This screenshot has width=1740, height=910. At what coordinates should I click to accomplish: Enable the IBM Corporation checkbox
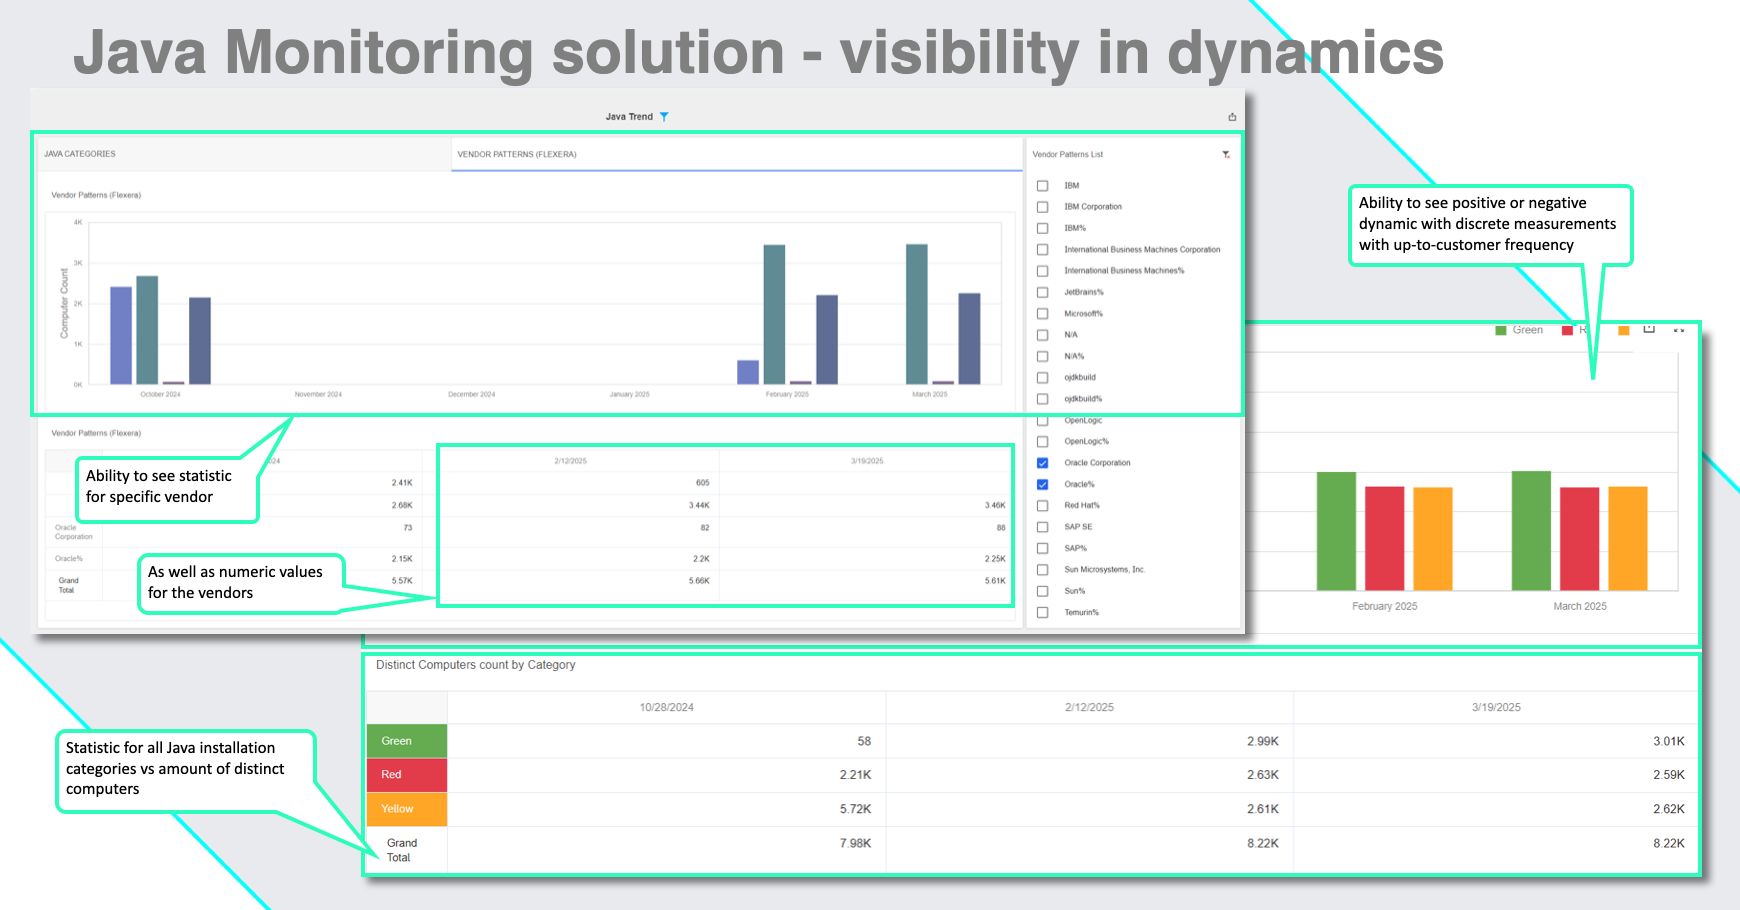[x=1043, y=207]
